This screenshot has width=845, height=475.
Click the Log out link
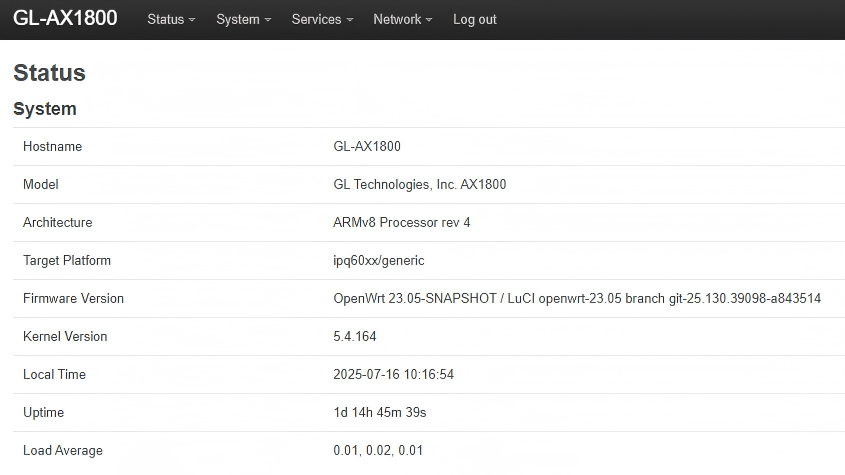[x=475, y=19]
